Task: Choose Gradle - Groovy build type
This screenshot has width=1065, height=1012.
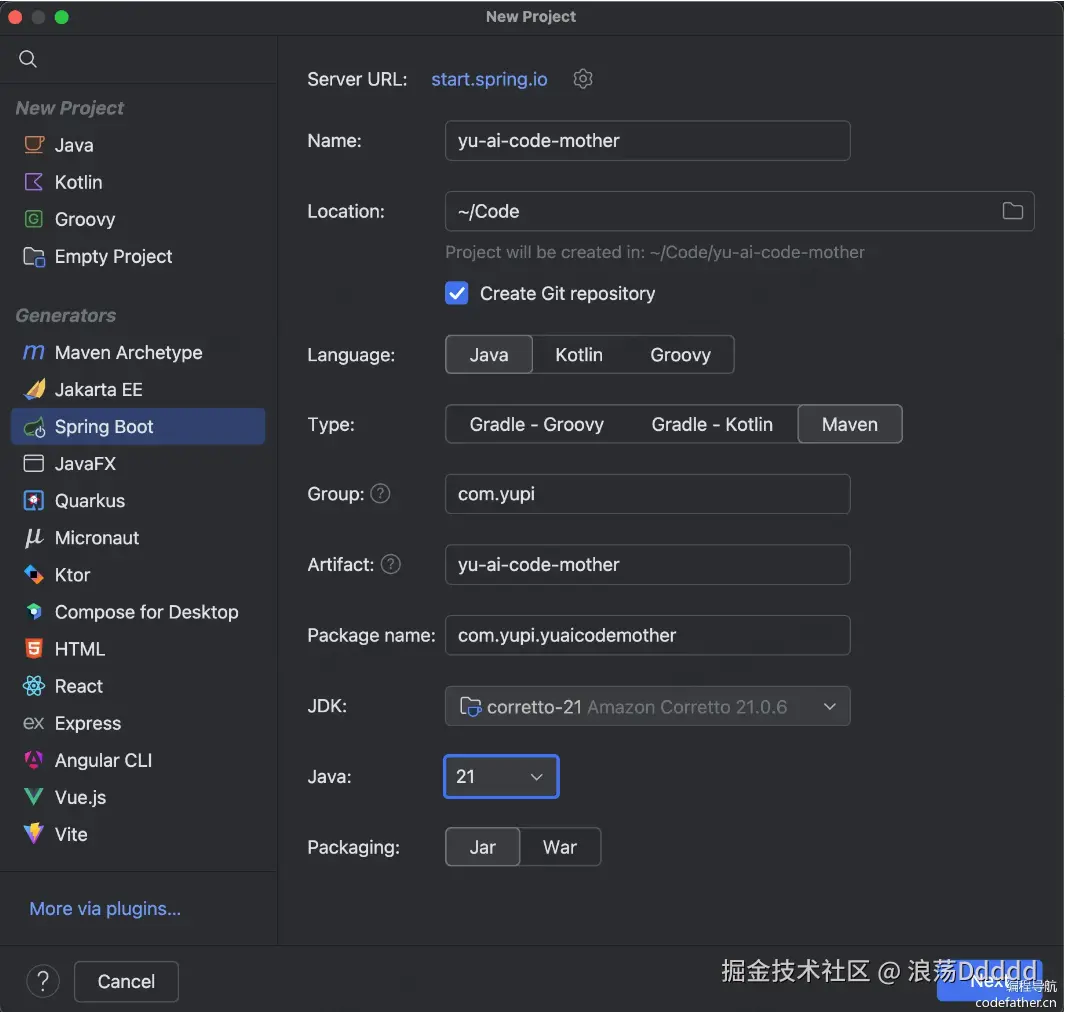Action: click(537, 424)
